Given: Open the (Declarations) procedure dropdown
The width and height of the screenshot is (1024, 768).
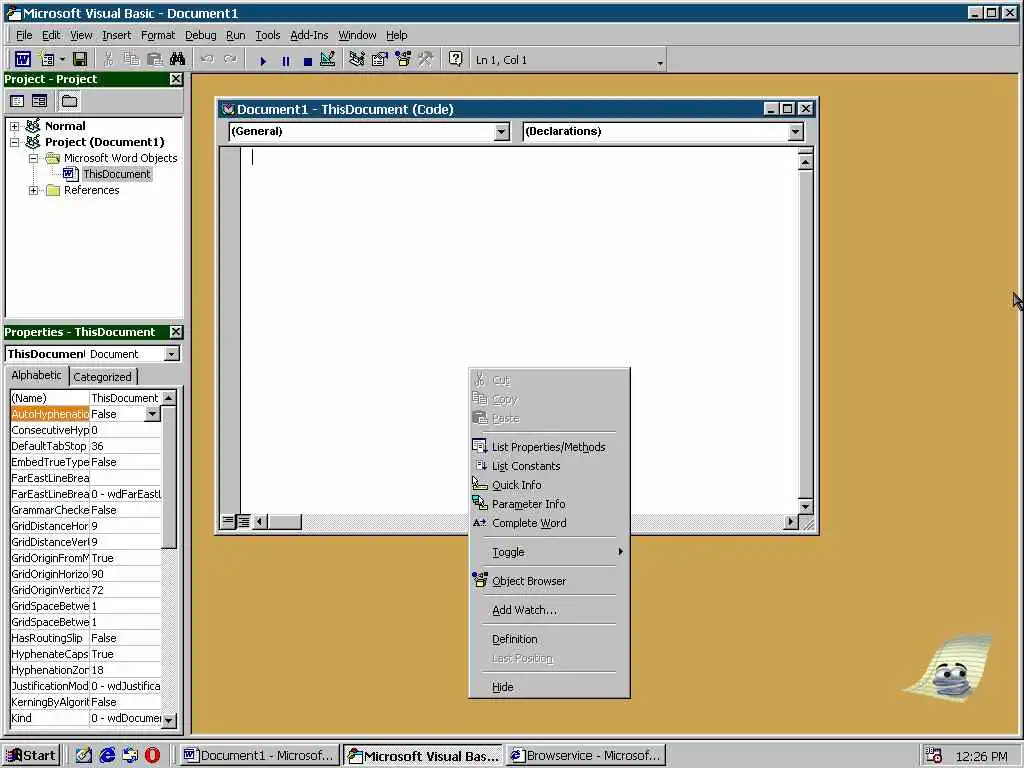Looking at the screenshot, I should [795, 132].
